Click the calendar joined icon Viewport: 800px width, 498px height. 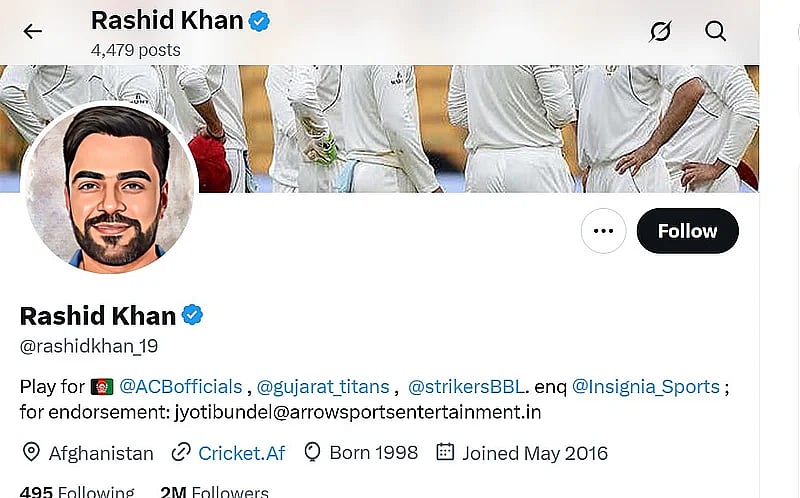point(446,453)
